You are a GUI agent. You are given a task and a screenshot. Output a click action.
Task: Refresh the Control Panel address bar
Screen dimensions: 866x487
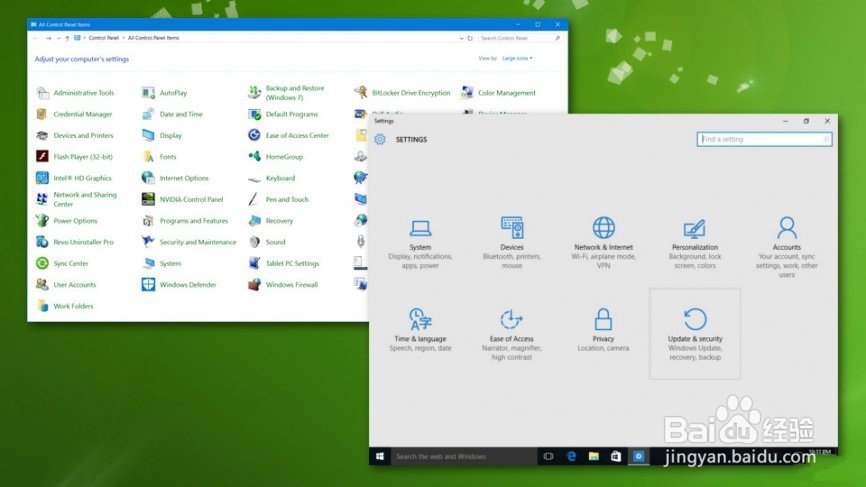coord(470,38)
